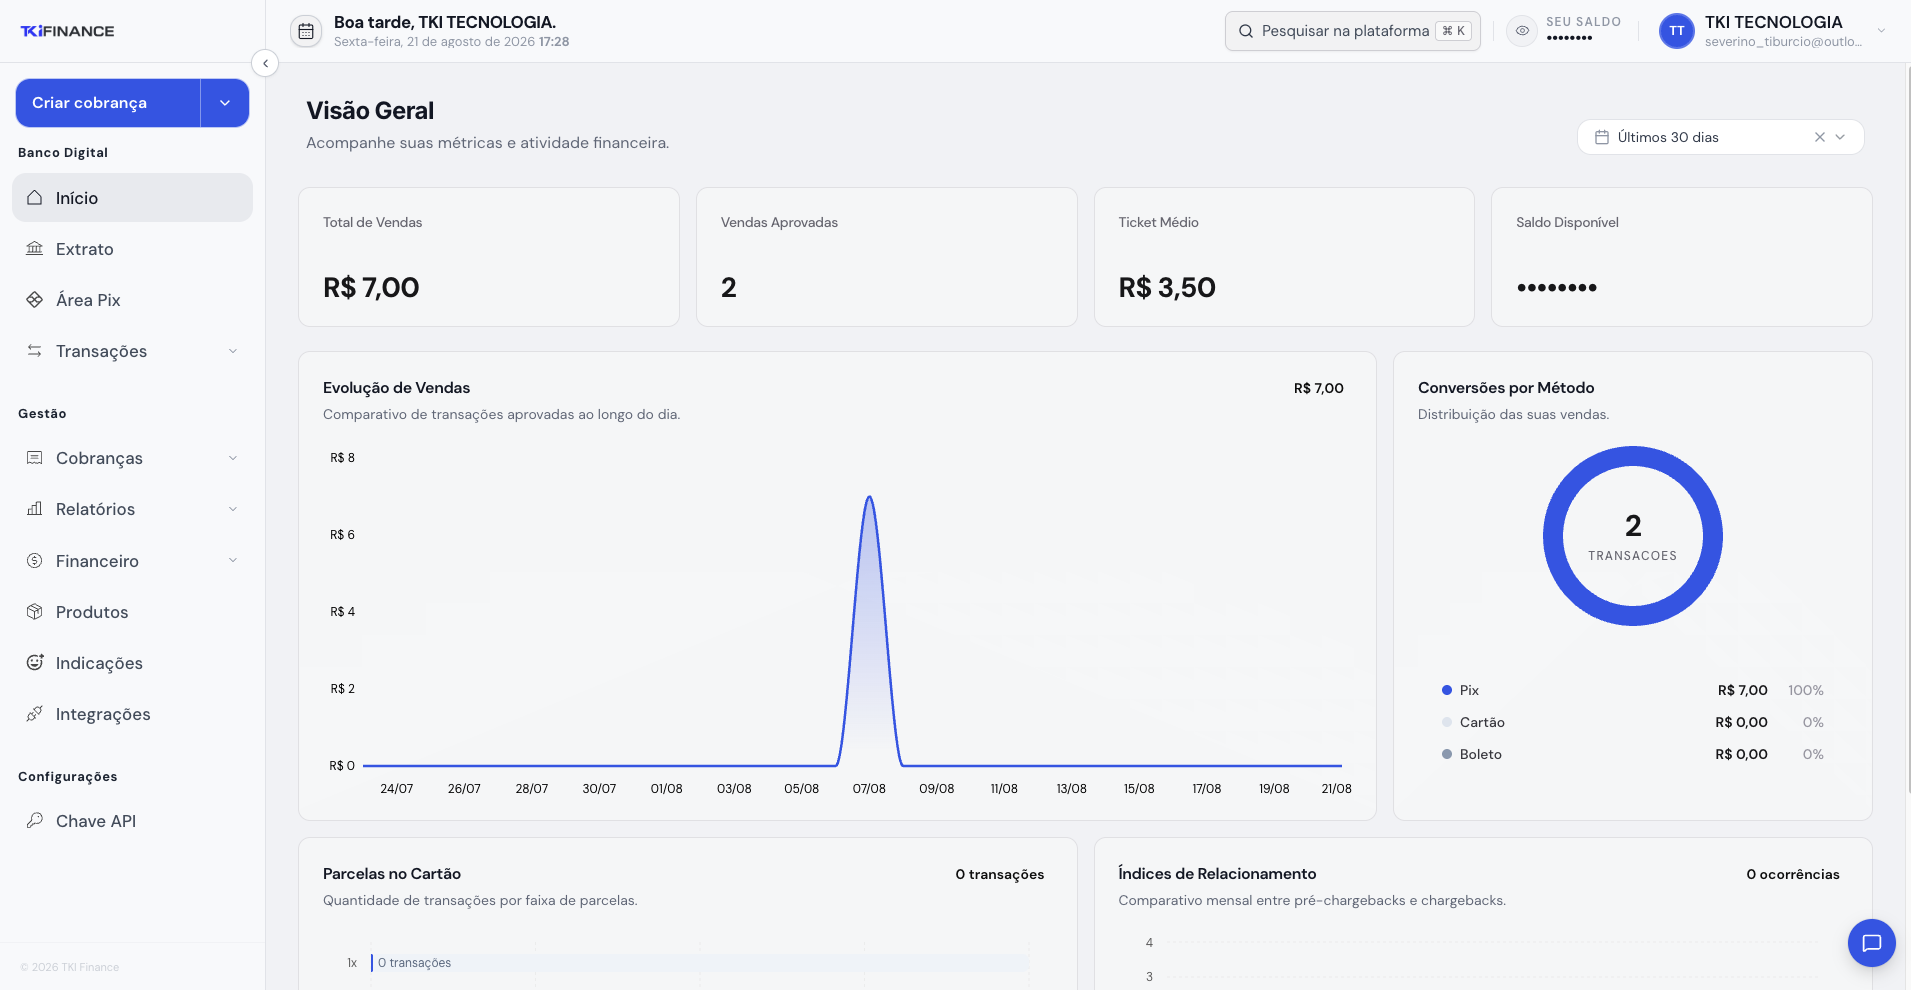Click the calendar icon in the period filter

tap(1602, 137)
